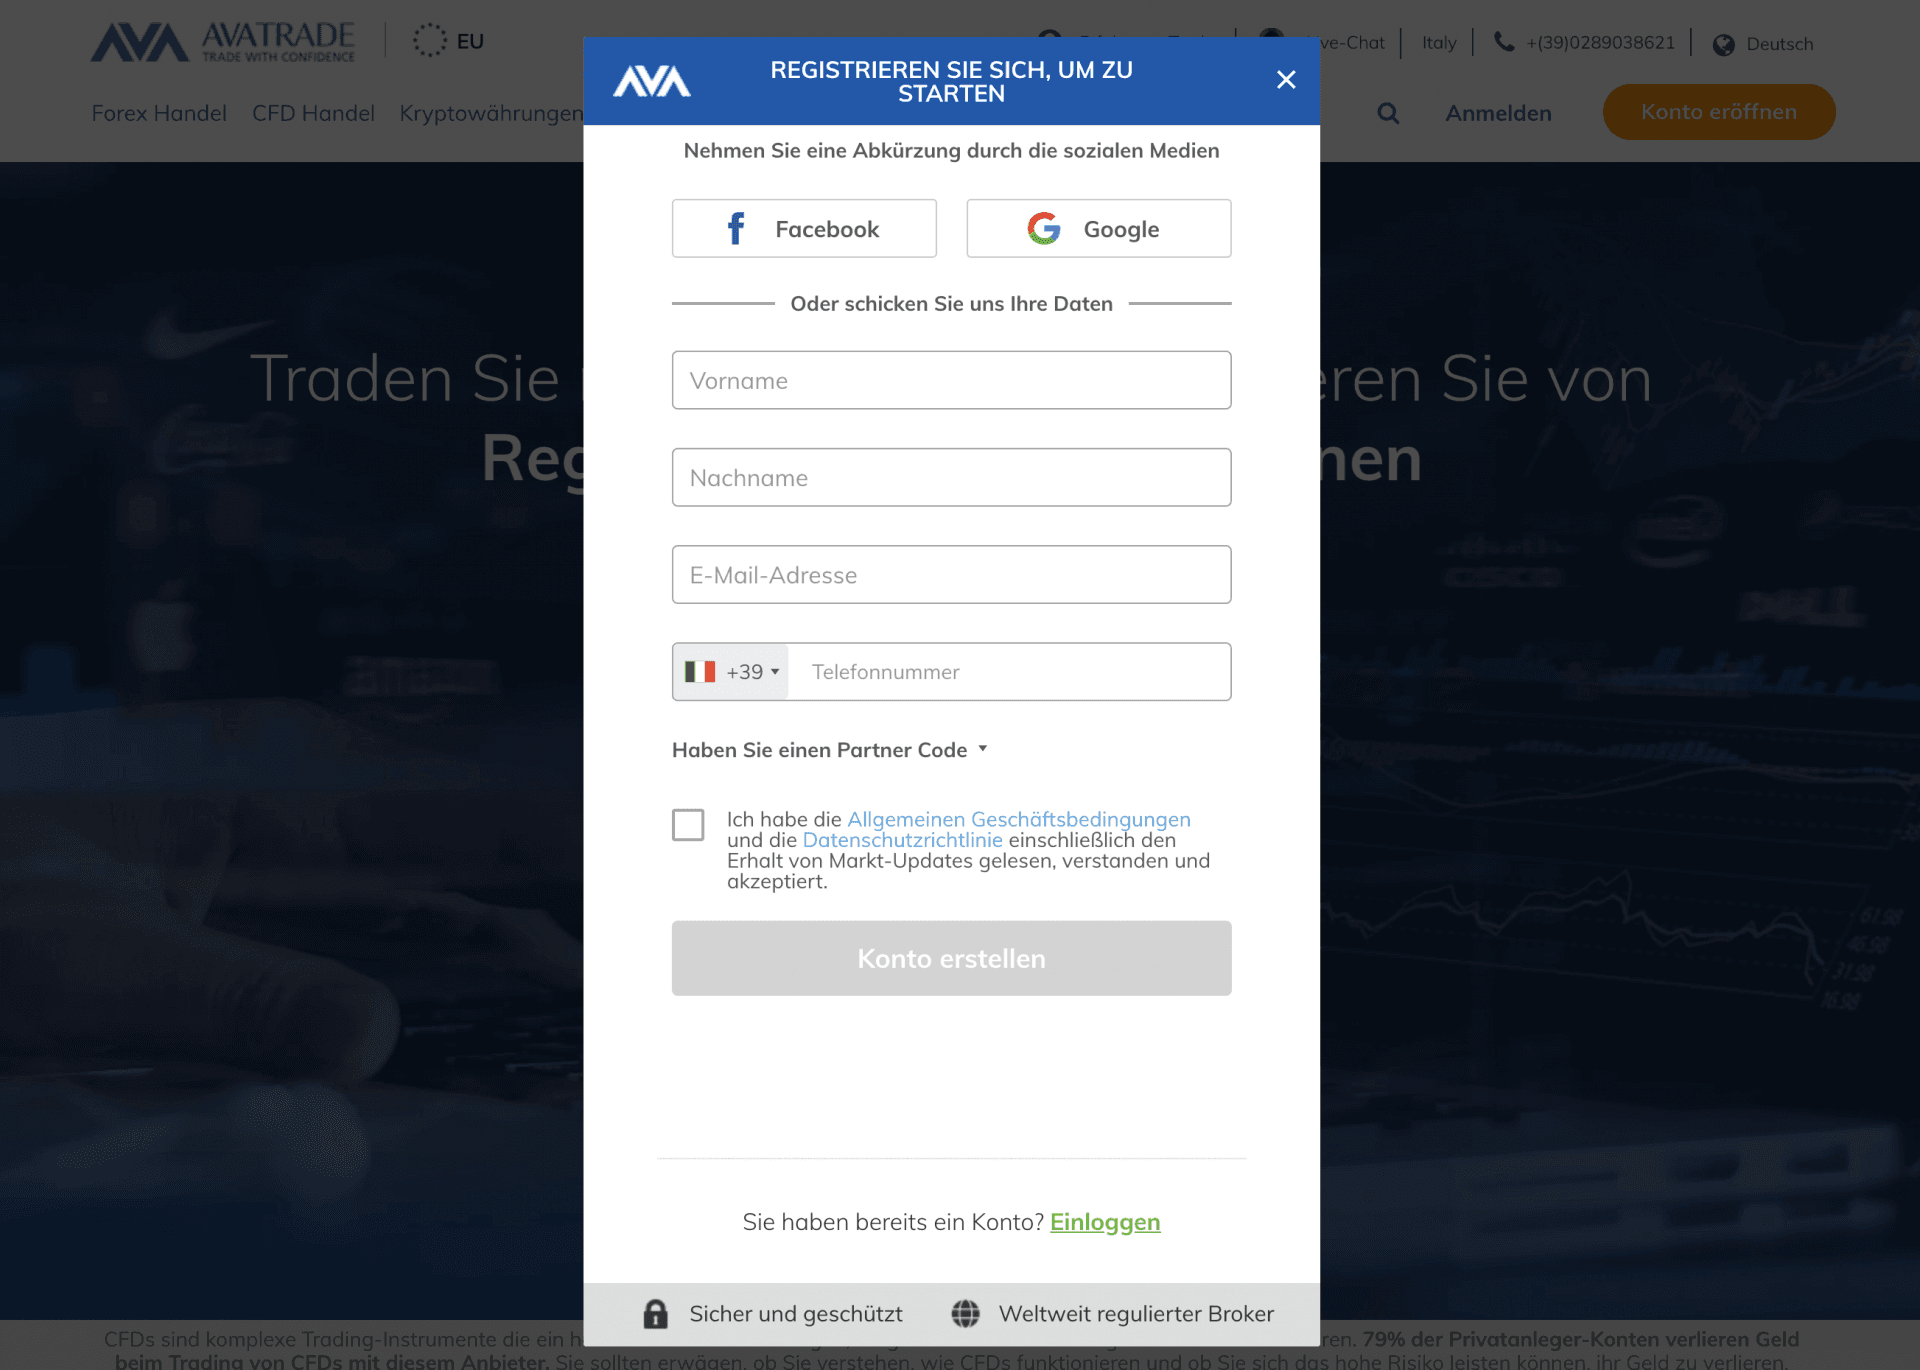Open the Deutsch language selector
The height and width of the screenshot is (1370, 1920).
[1763, 44]
